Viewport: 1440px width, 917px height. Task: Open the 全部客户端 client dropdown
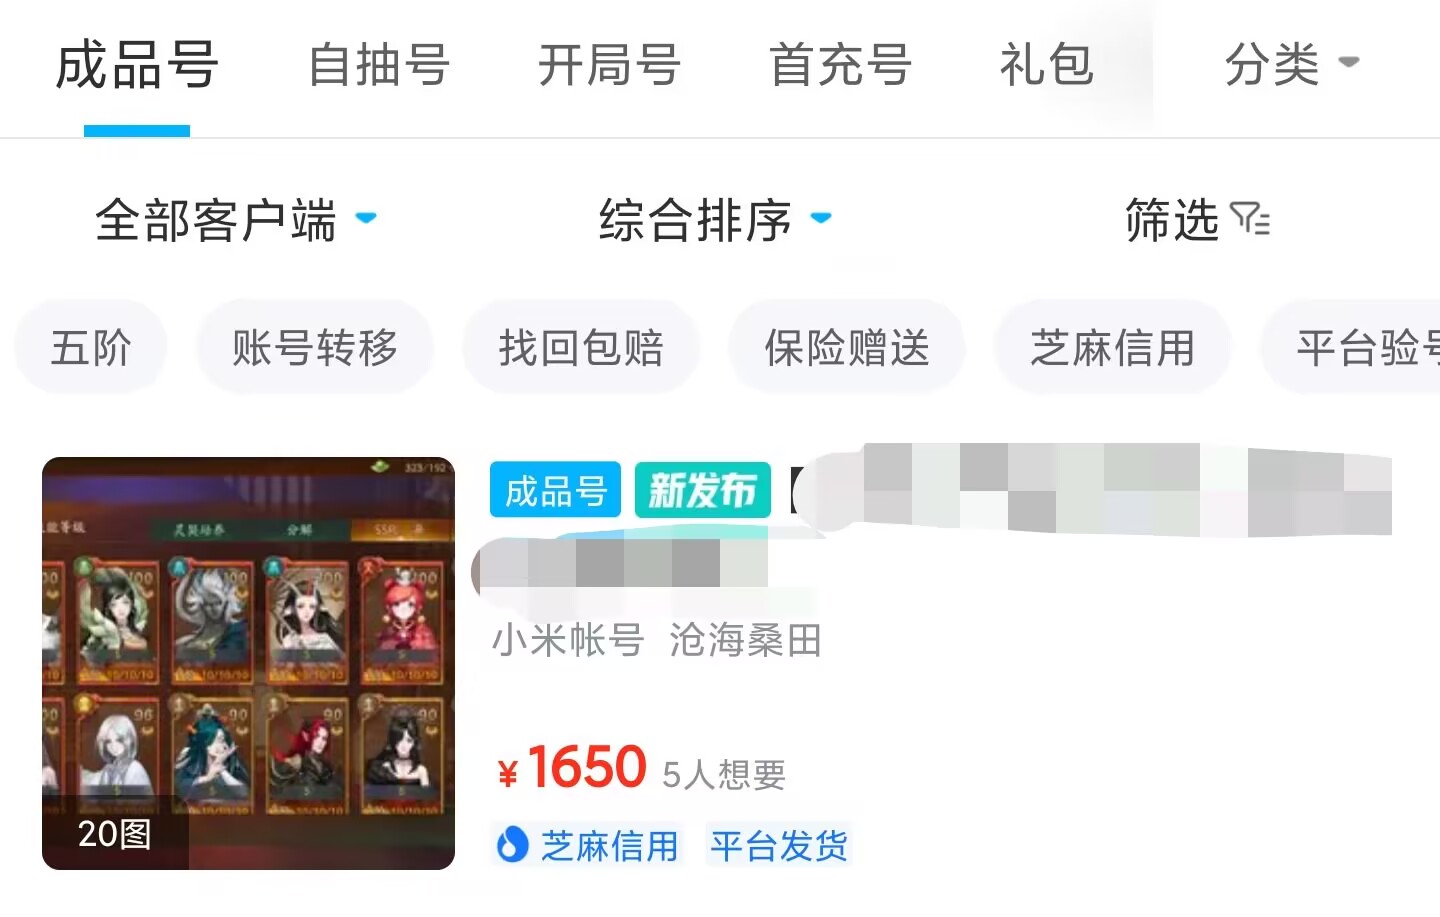pyautogui.click(x=236, y=220)
